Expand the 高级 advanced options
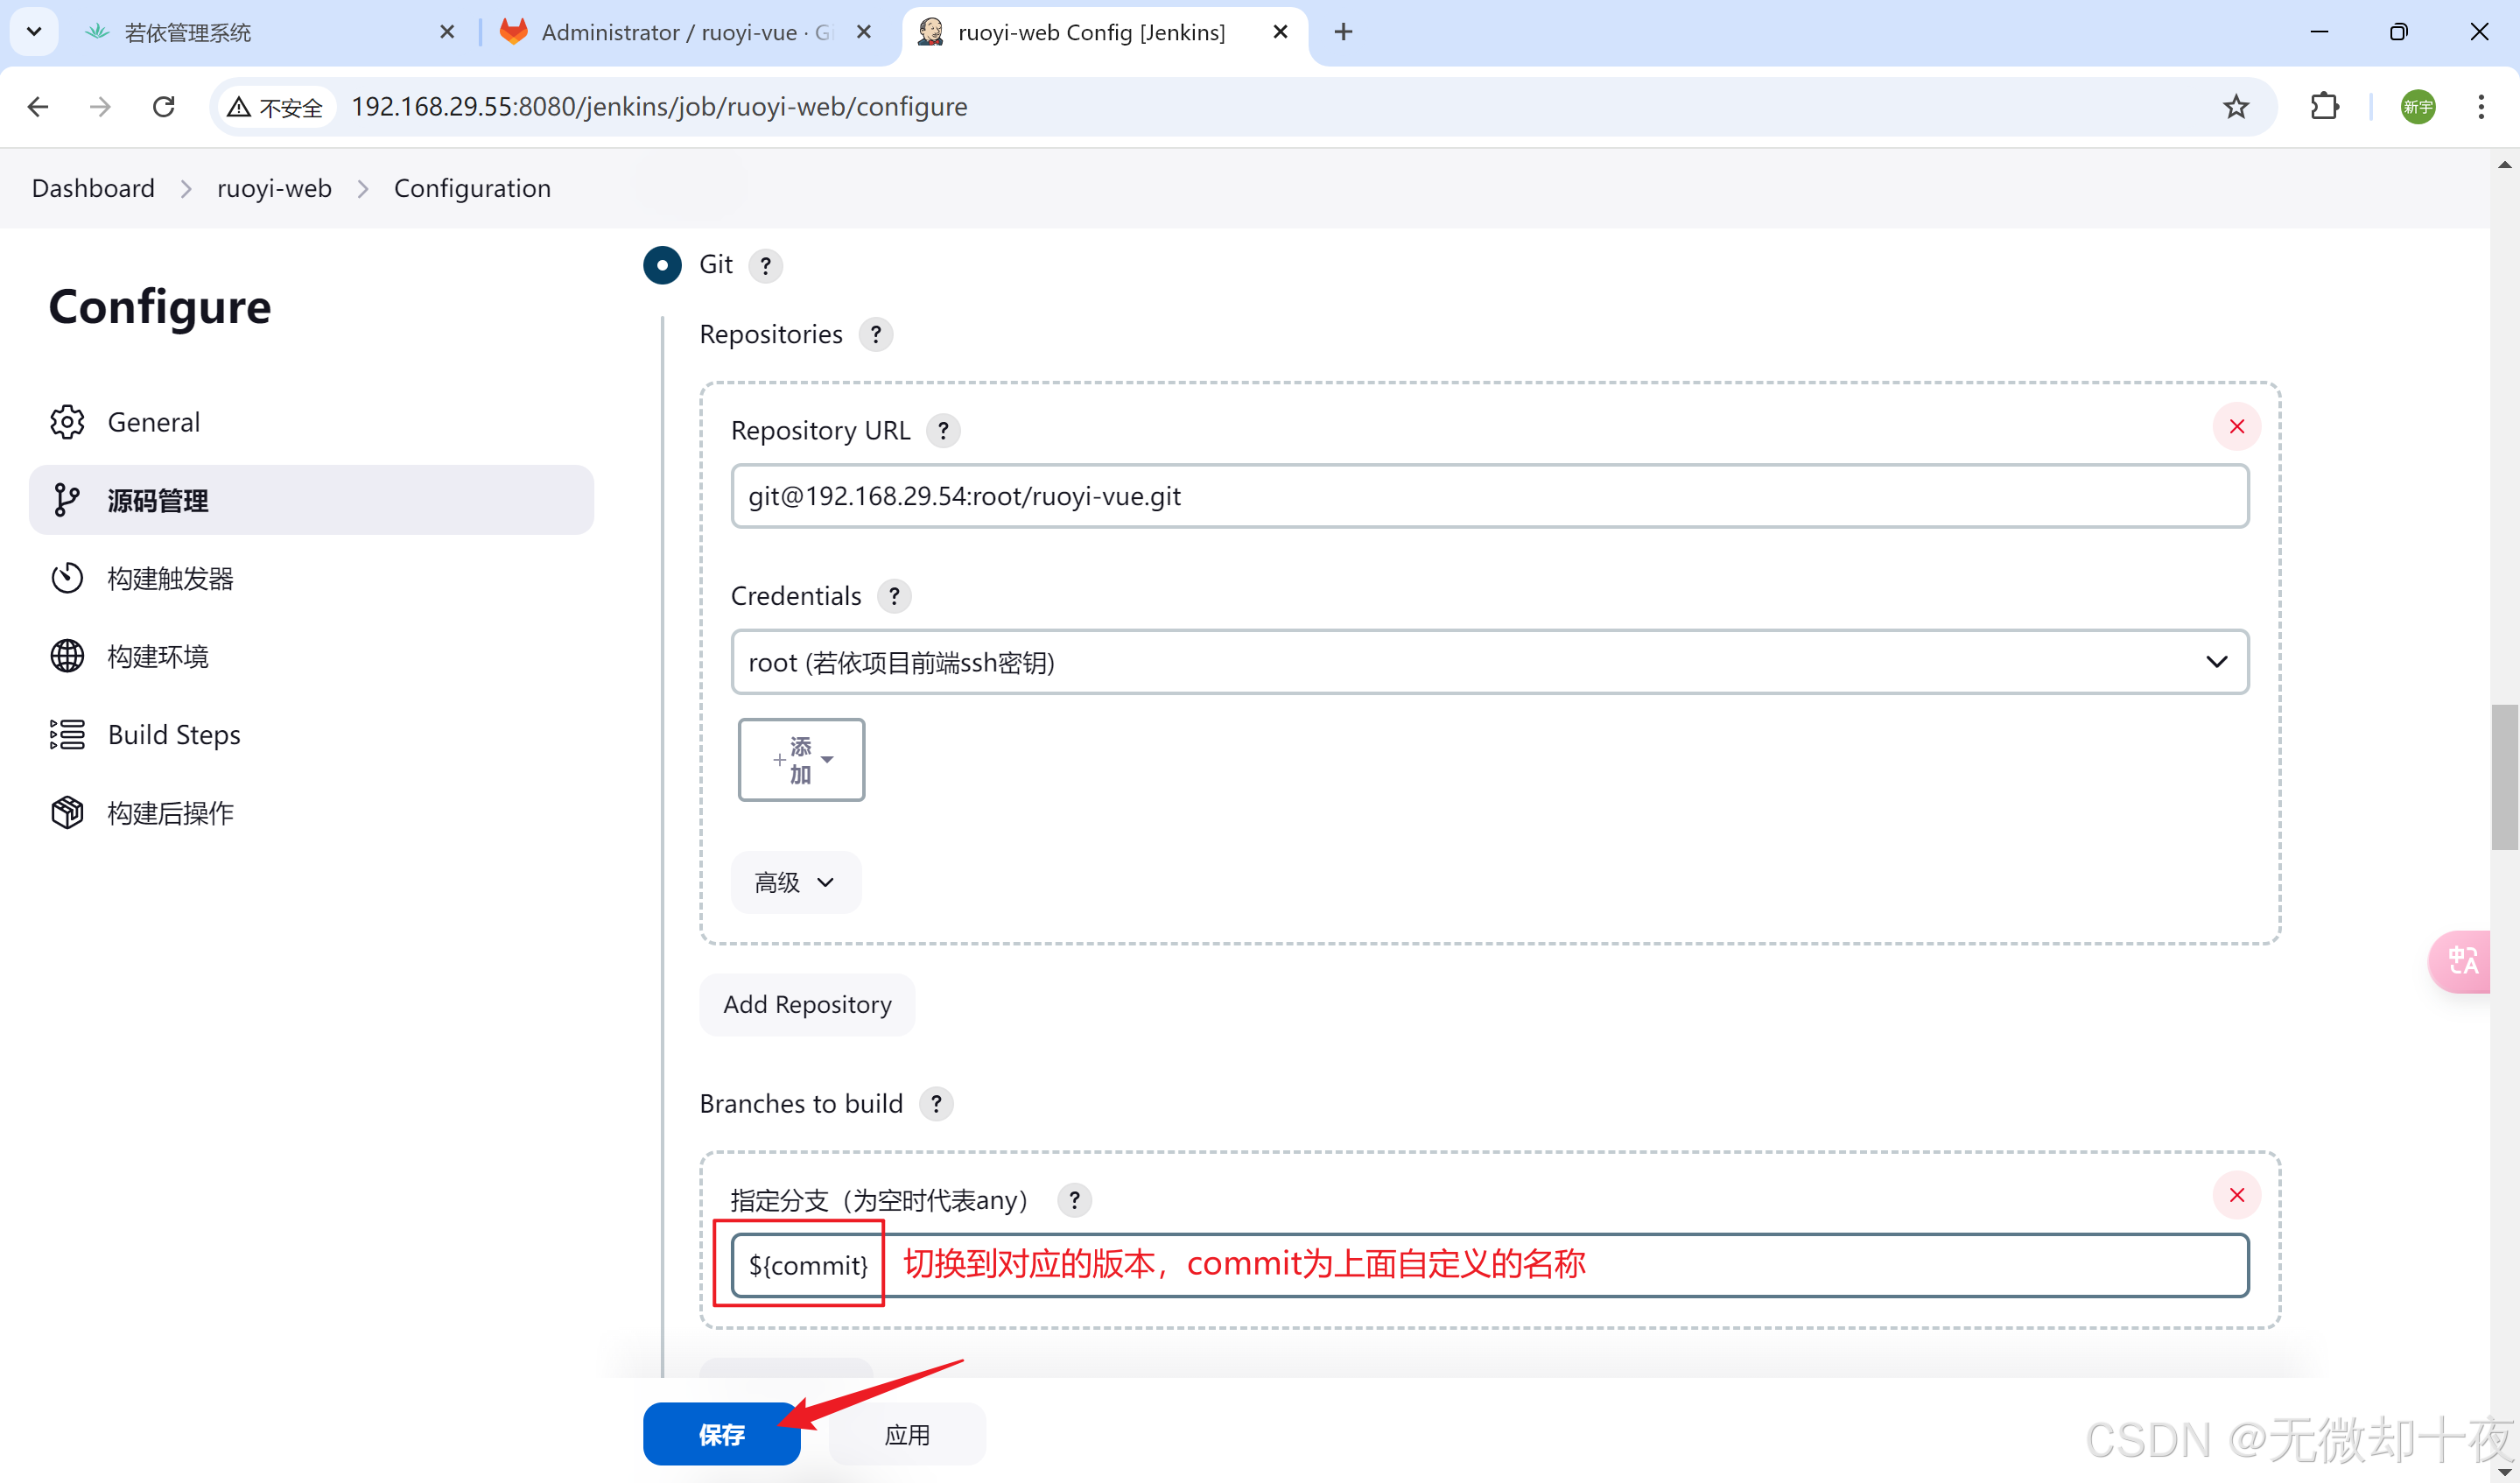This screenshot has width=2520, height=1483. pyautogui.click(x=795, y=882)
